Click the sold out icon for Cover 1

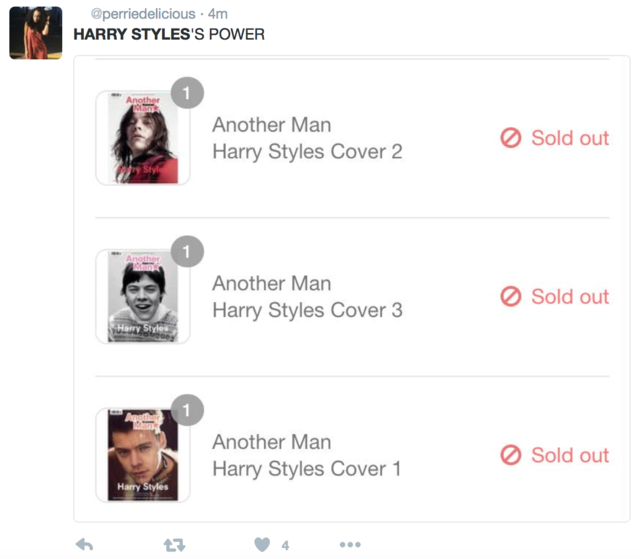click(x=511, y=455)
